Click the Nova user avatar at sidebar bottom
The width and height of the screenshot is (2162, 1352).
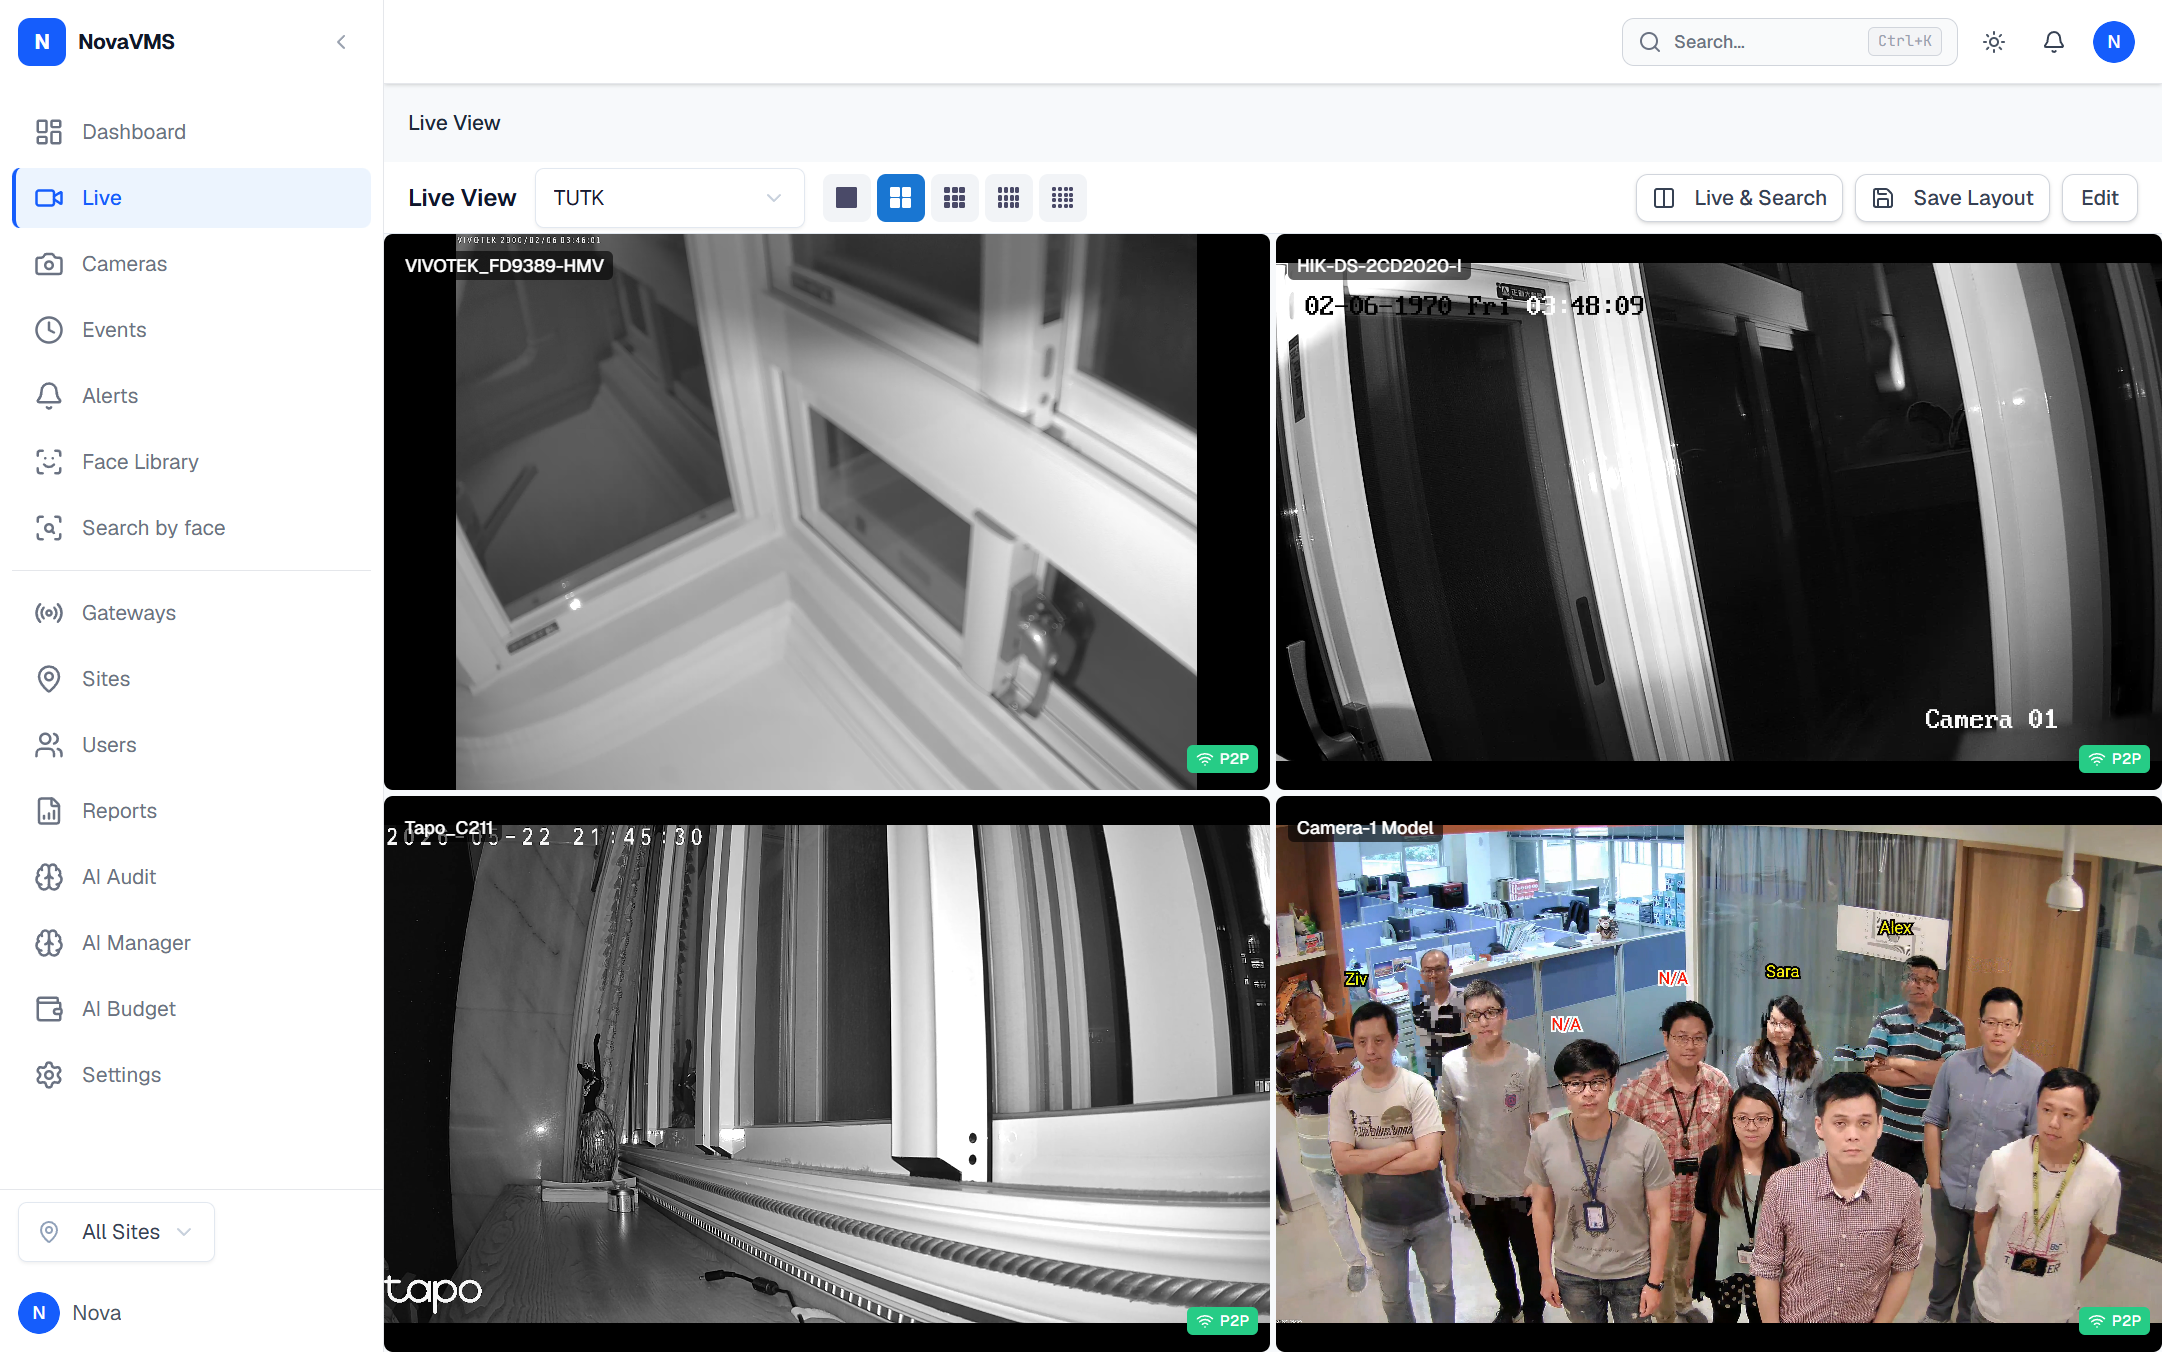(39, 1313)
